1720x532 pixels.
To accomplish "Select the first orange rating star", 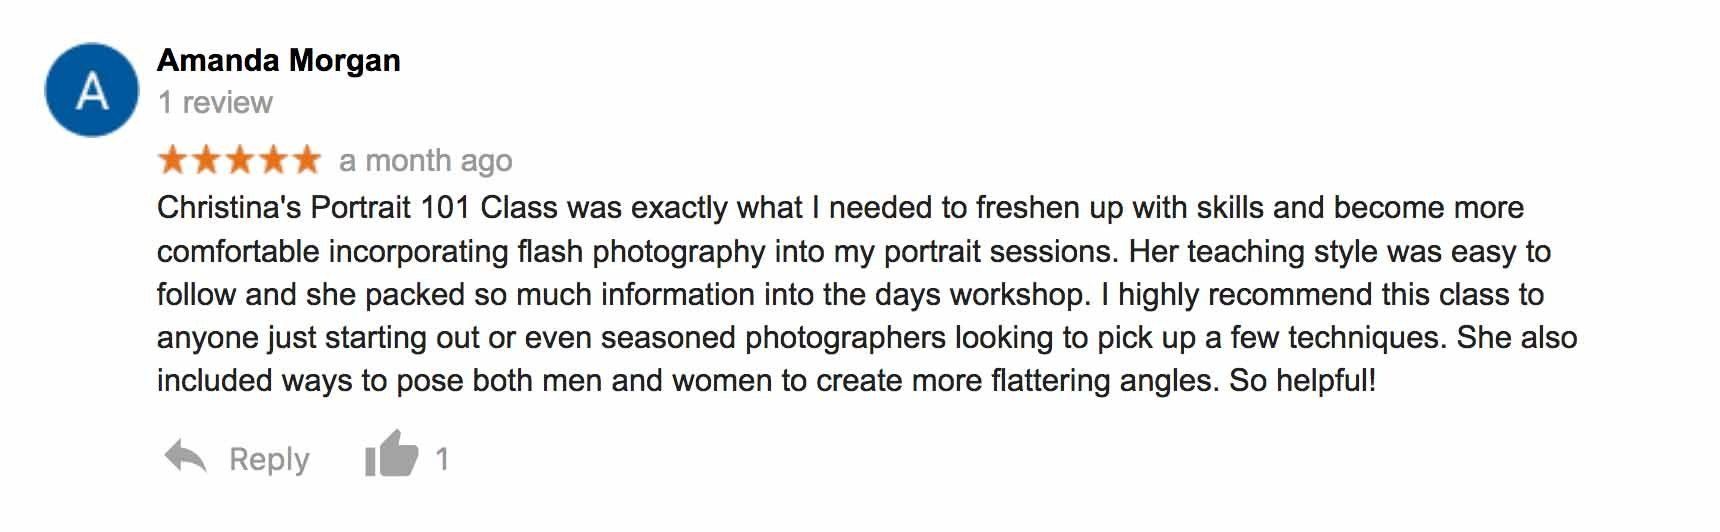I will [x=174, y=159].
